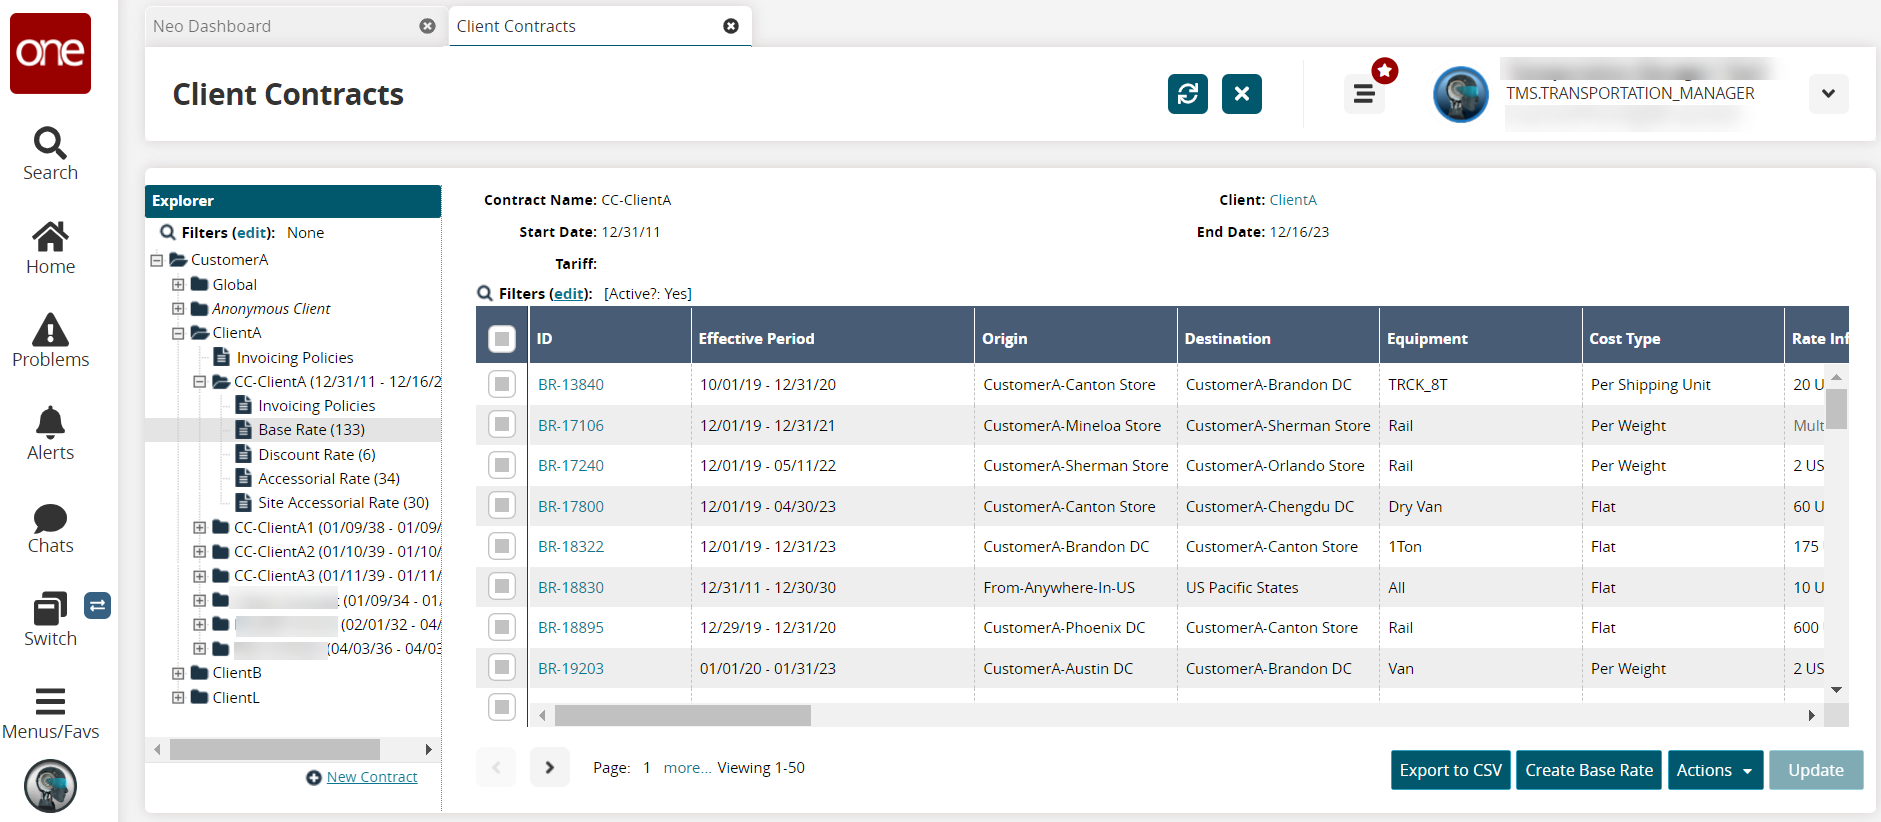Click the ONE logo icon
This screenshot has height=822, width=1881.
pos(50,53)
